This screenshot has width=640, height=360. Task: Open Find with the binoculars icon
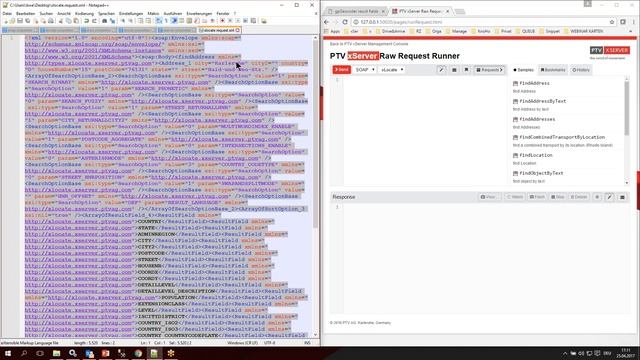tap(104, 21)
